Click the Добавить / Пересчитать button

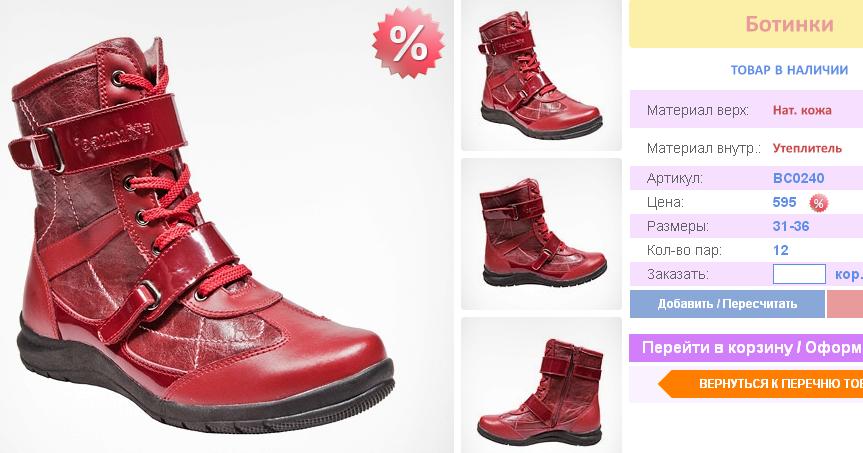[x=727, y=304]
